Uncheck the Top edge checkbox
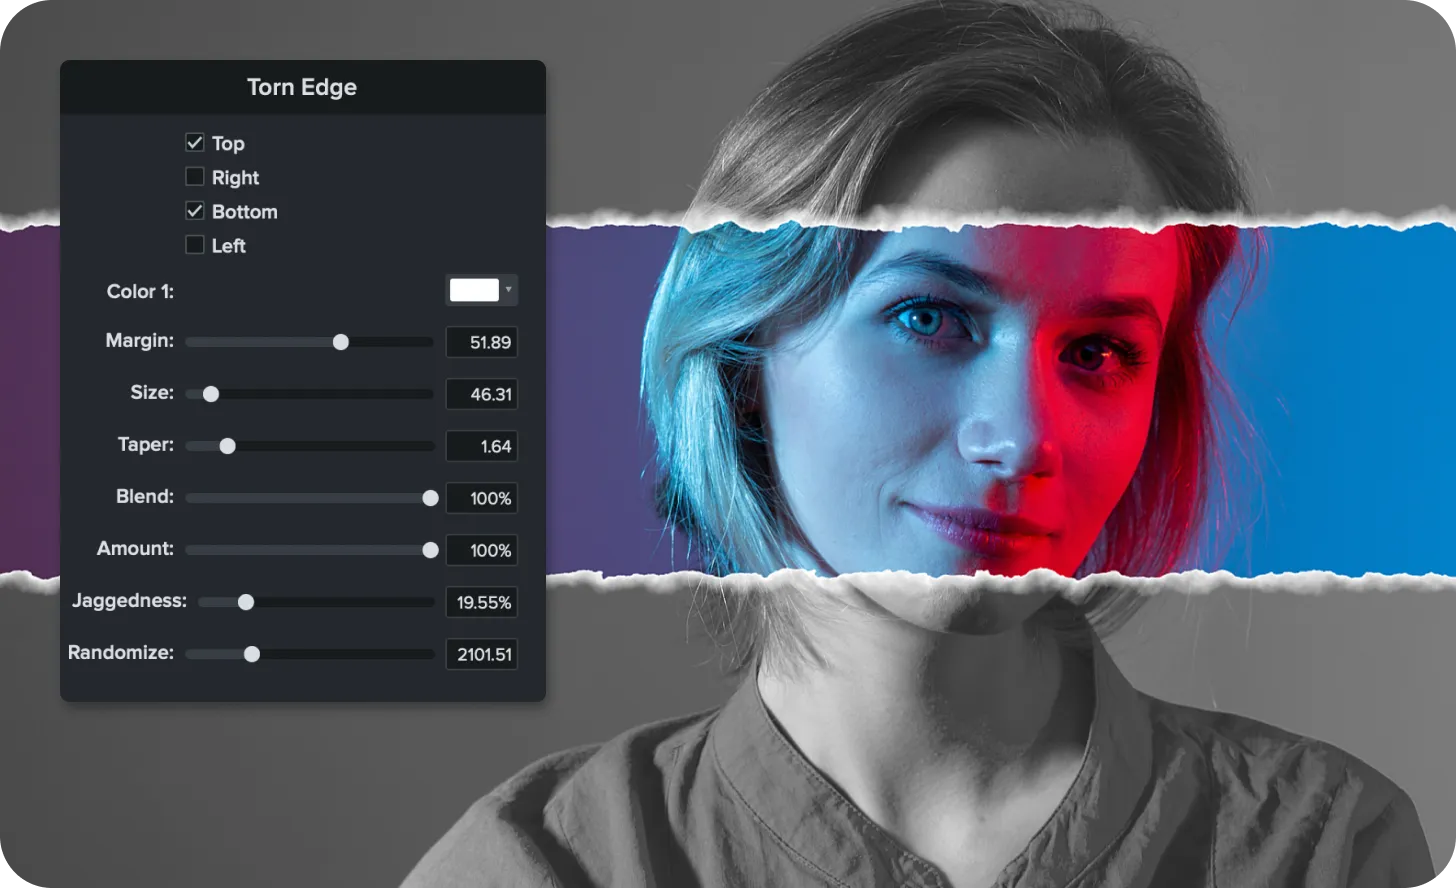The height and width of the screenshot is (888, 1456). [x=195, y=142]
